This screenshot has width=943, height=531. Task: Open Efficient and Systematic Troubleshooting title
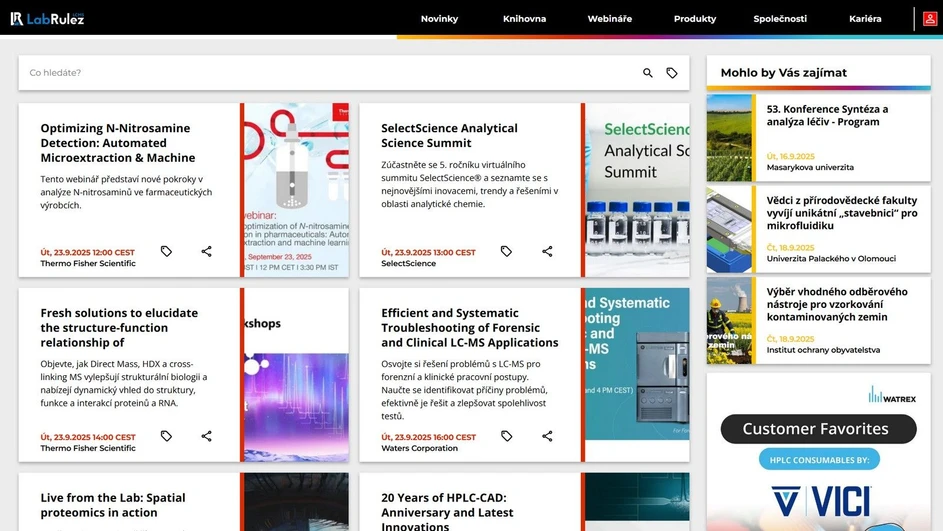pos(470,328)
